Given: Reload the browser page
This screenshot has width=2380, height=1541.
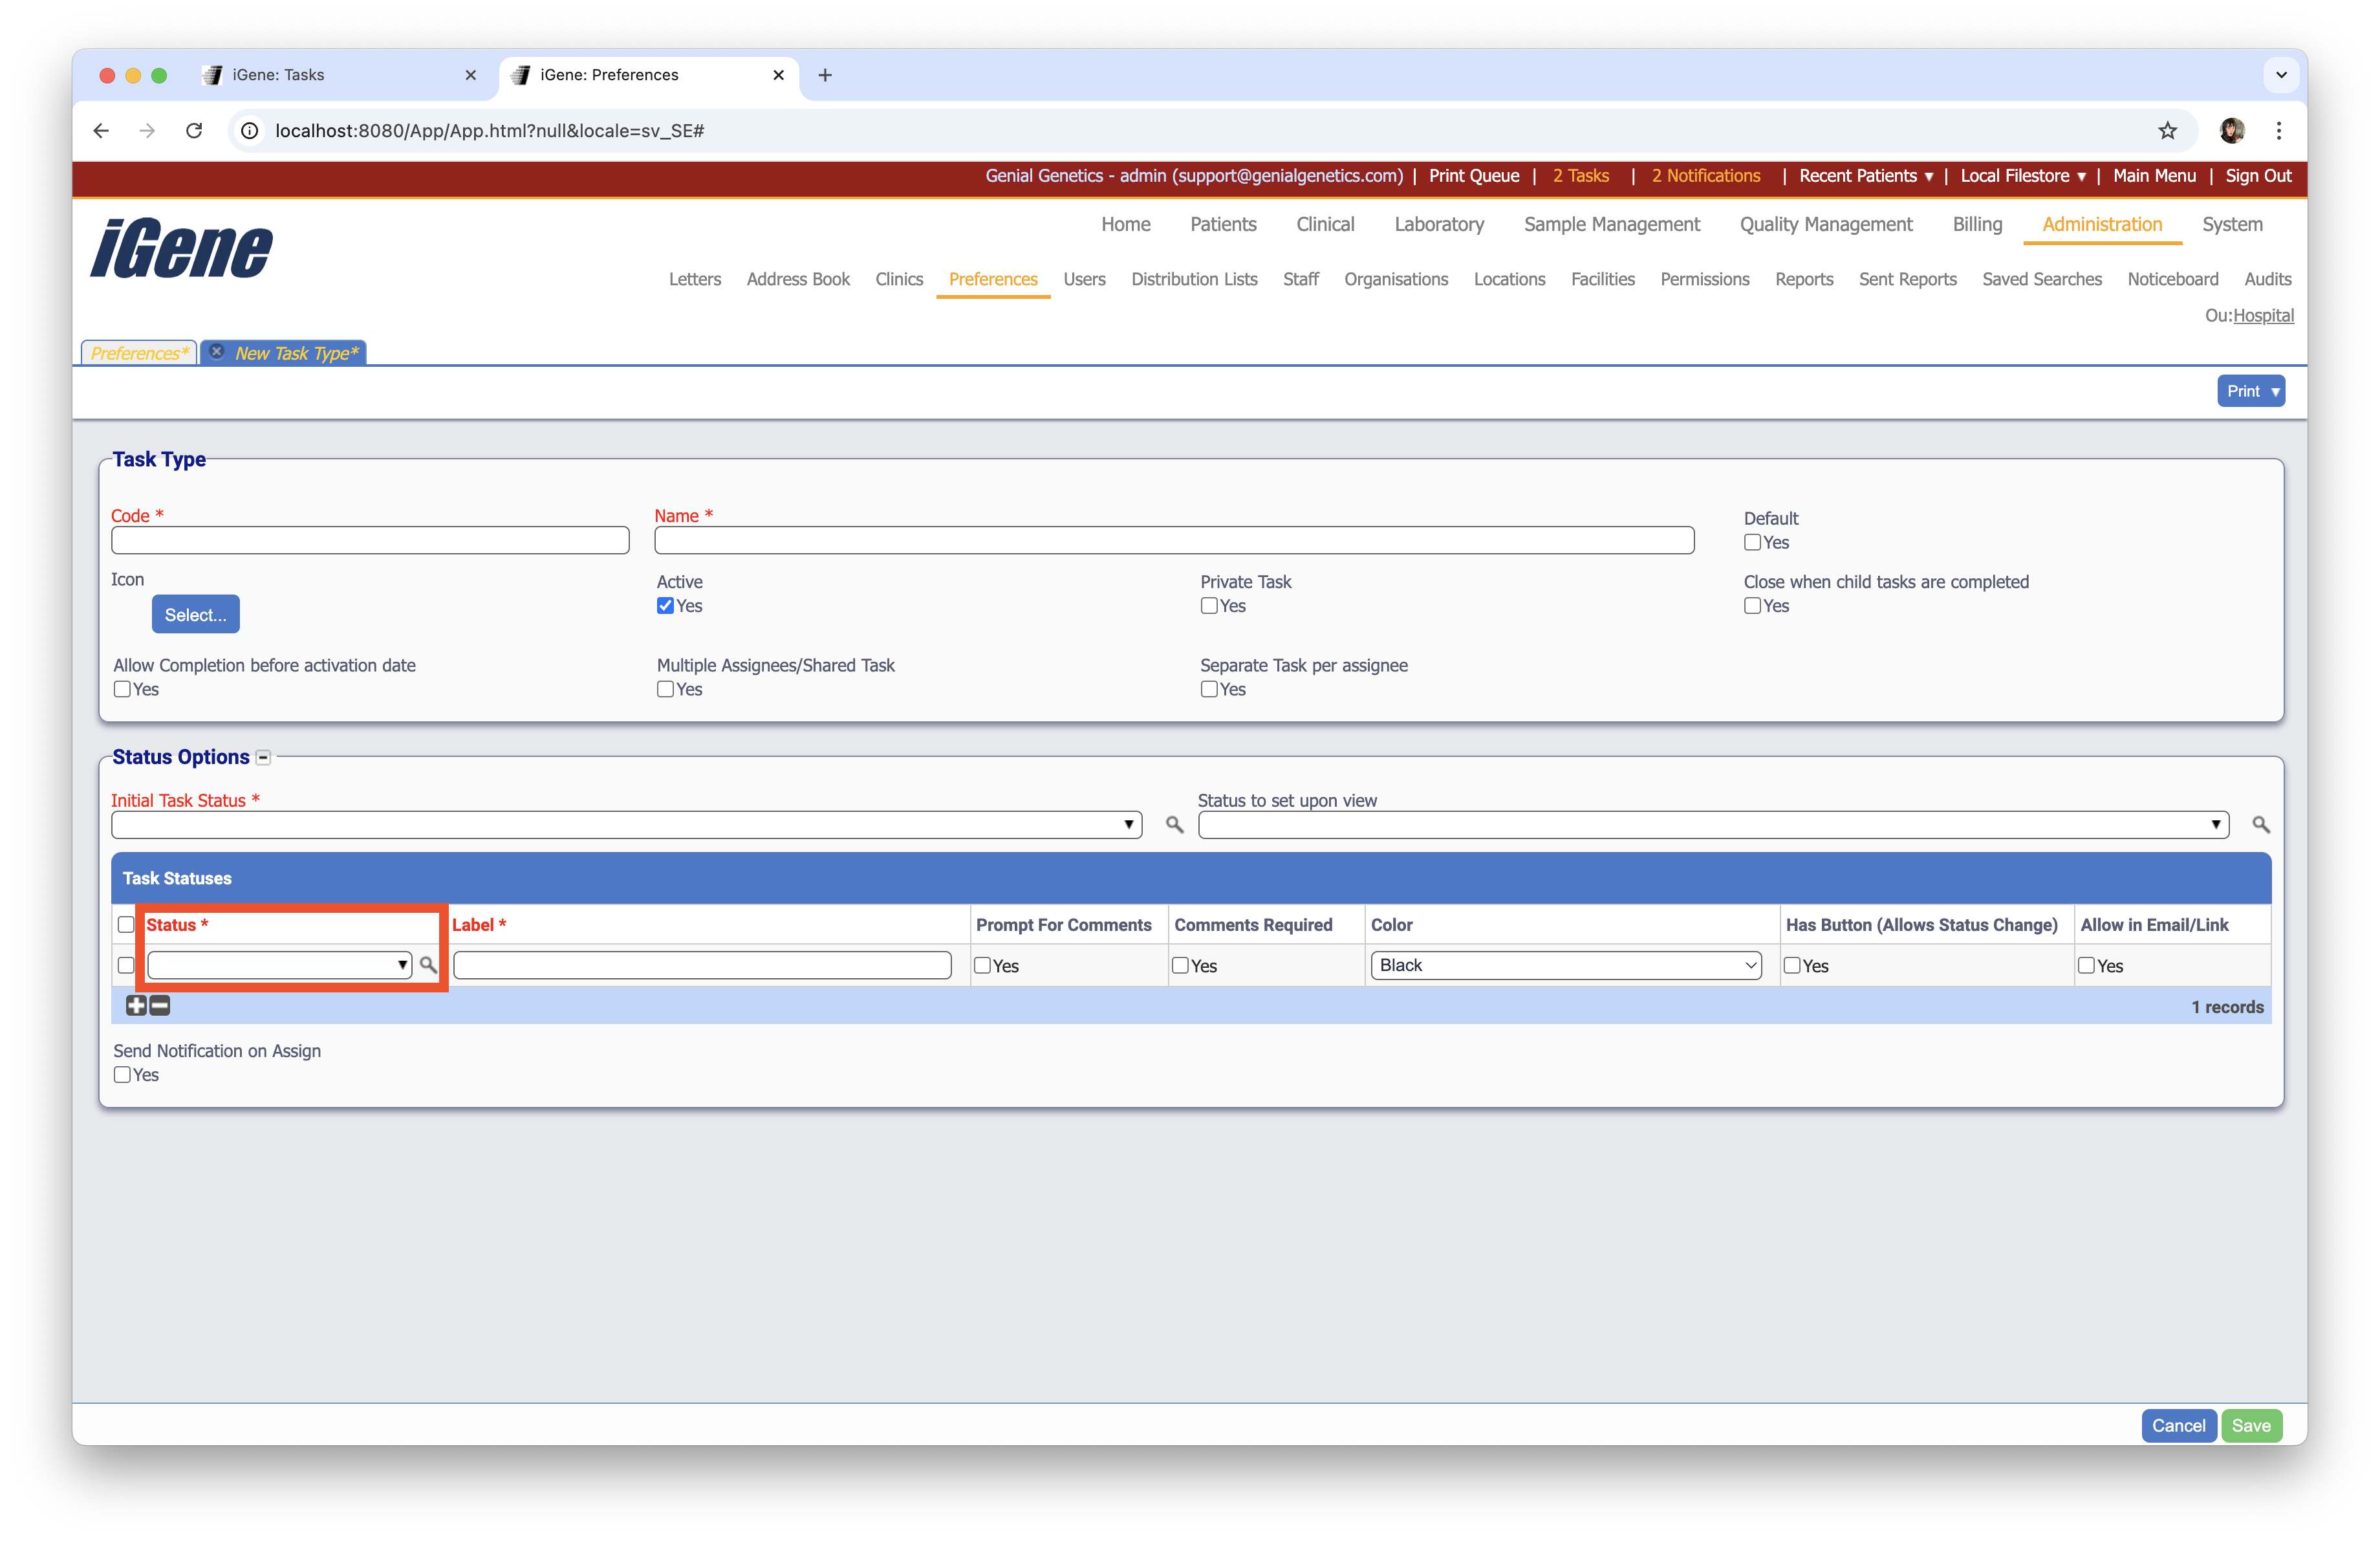Looking at the screenshot, I should (194, 131).
